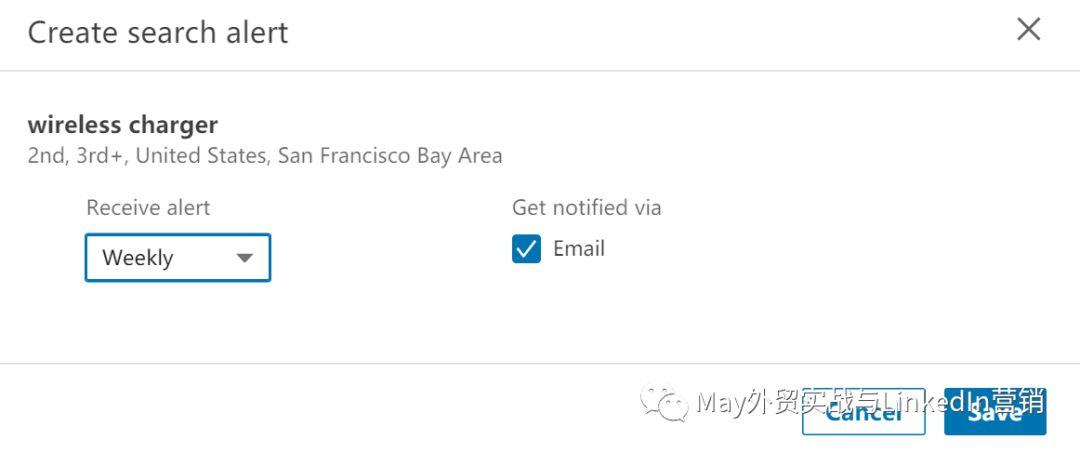Open the Receive alert frequency dropdown
1080x453 pixels.
click(178, 257)
